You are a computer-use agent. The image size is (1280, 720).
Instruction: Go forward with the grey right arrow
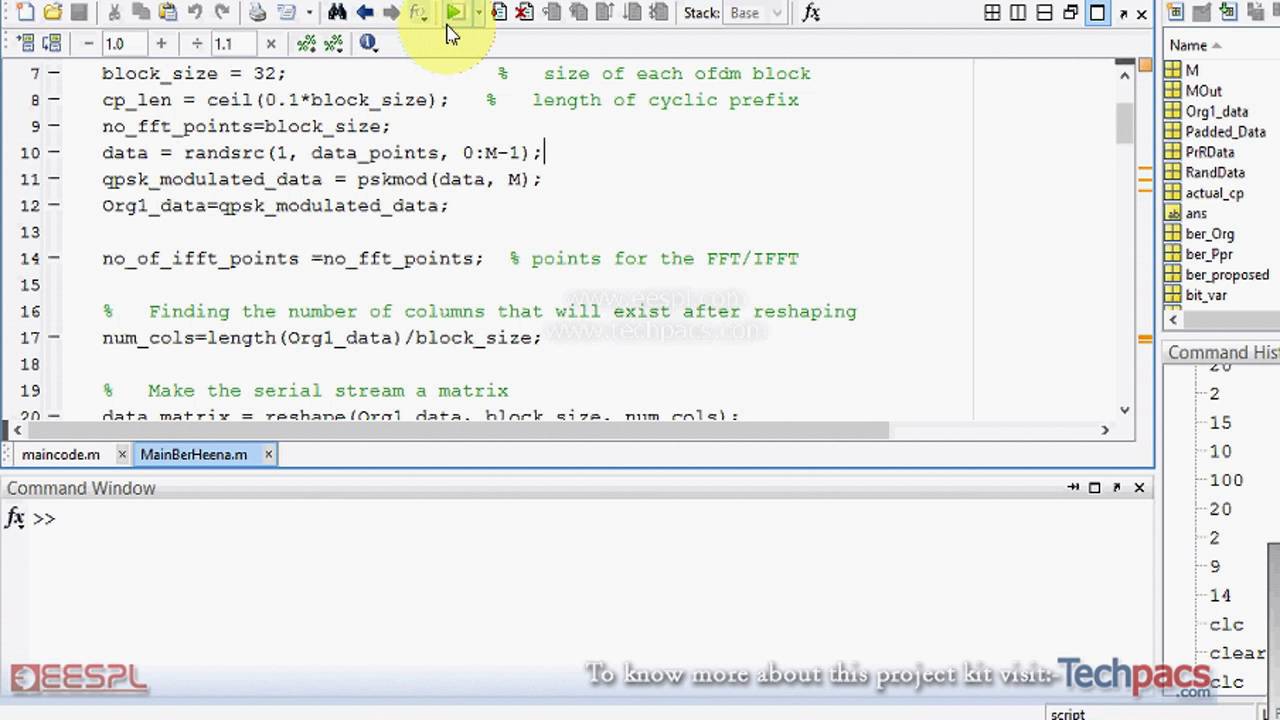coord(391,13)
